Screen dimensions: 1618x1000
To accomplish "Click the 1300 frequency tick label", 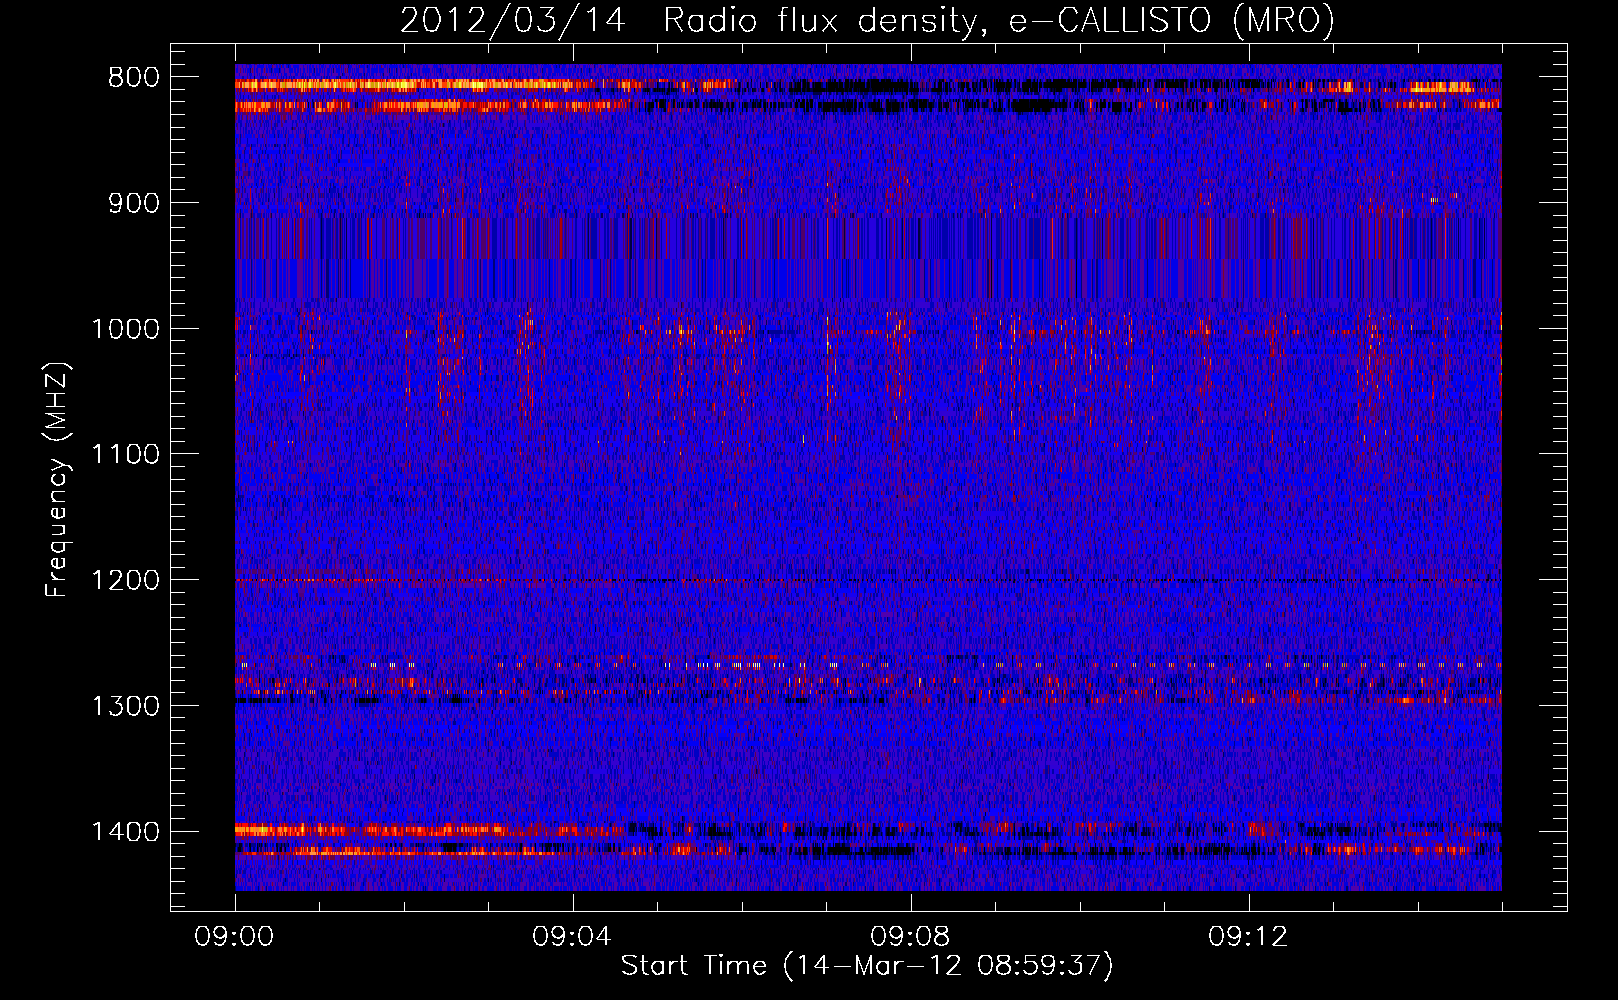I will pyautogui.click(x=125, y=707).
